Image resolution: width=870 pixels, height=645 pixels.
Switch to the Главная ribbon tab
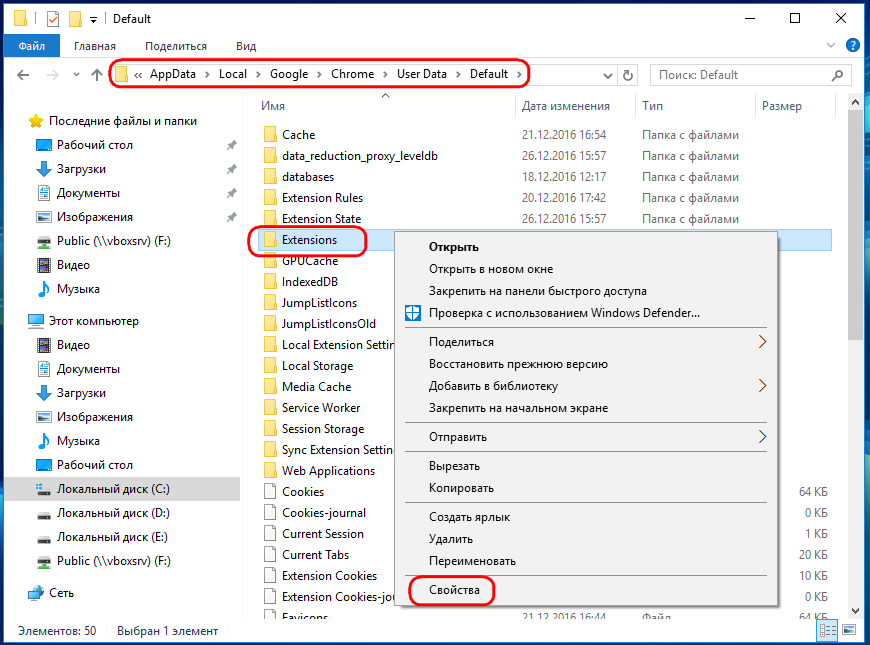95,46
